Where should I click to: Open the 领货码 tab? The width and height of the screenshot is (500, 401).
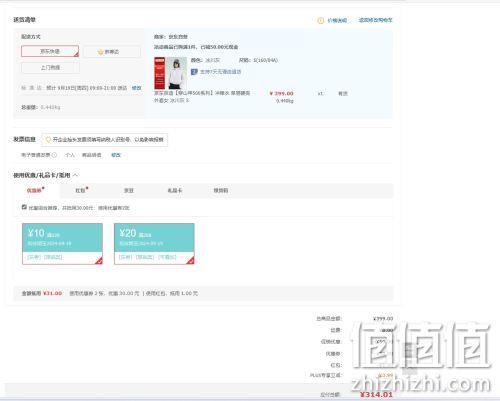pos(221,190)
